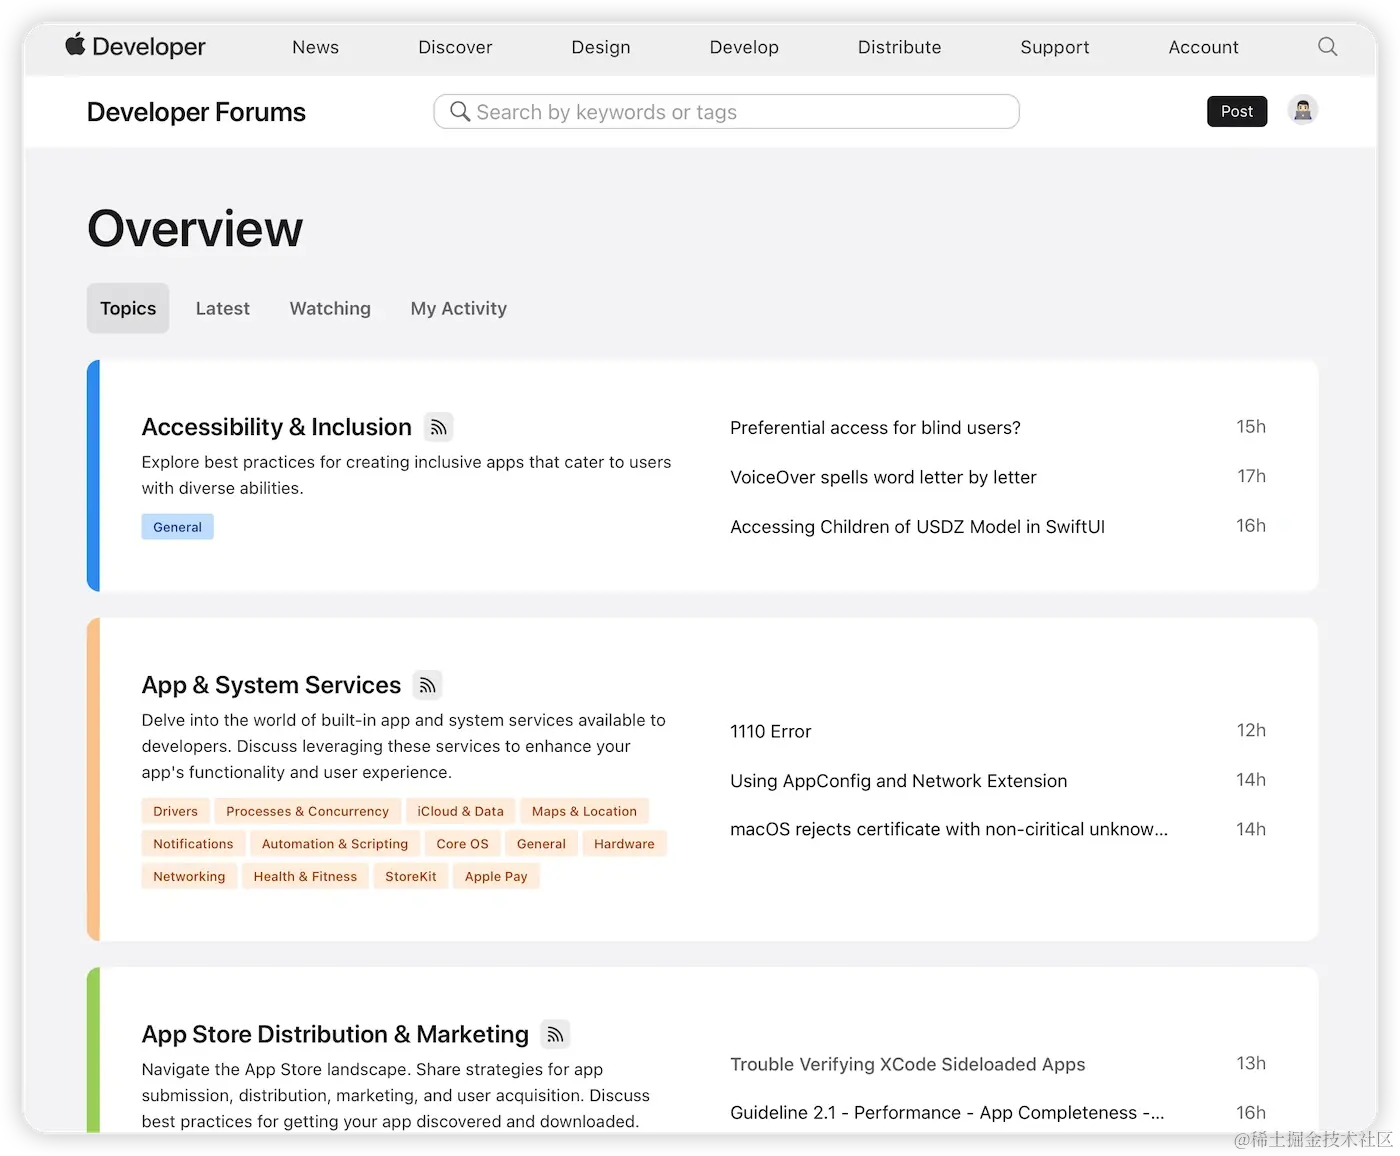
Task: Select the Networking tag
Action: pos(189,876)
